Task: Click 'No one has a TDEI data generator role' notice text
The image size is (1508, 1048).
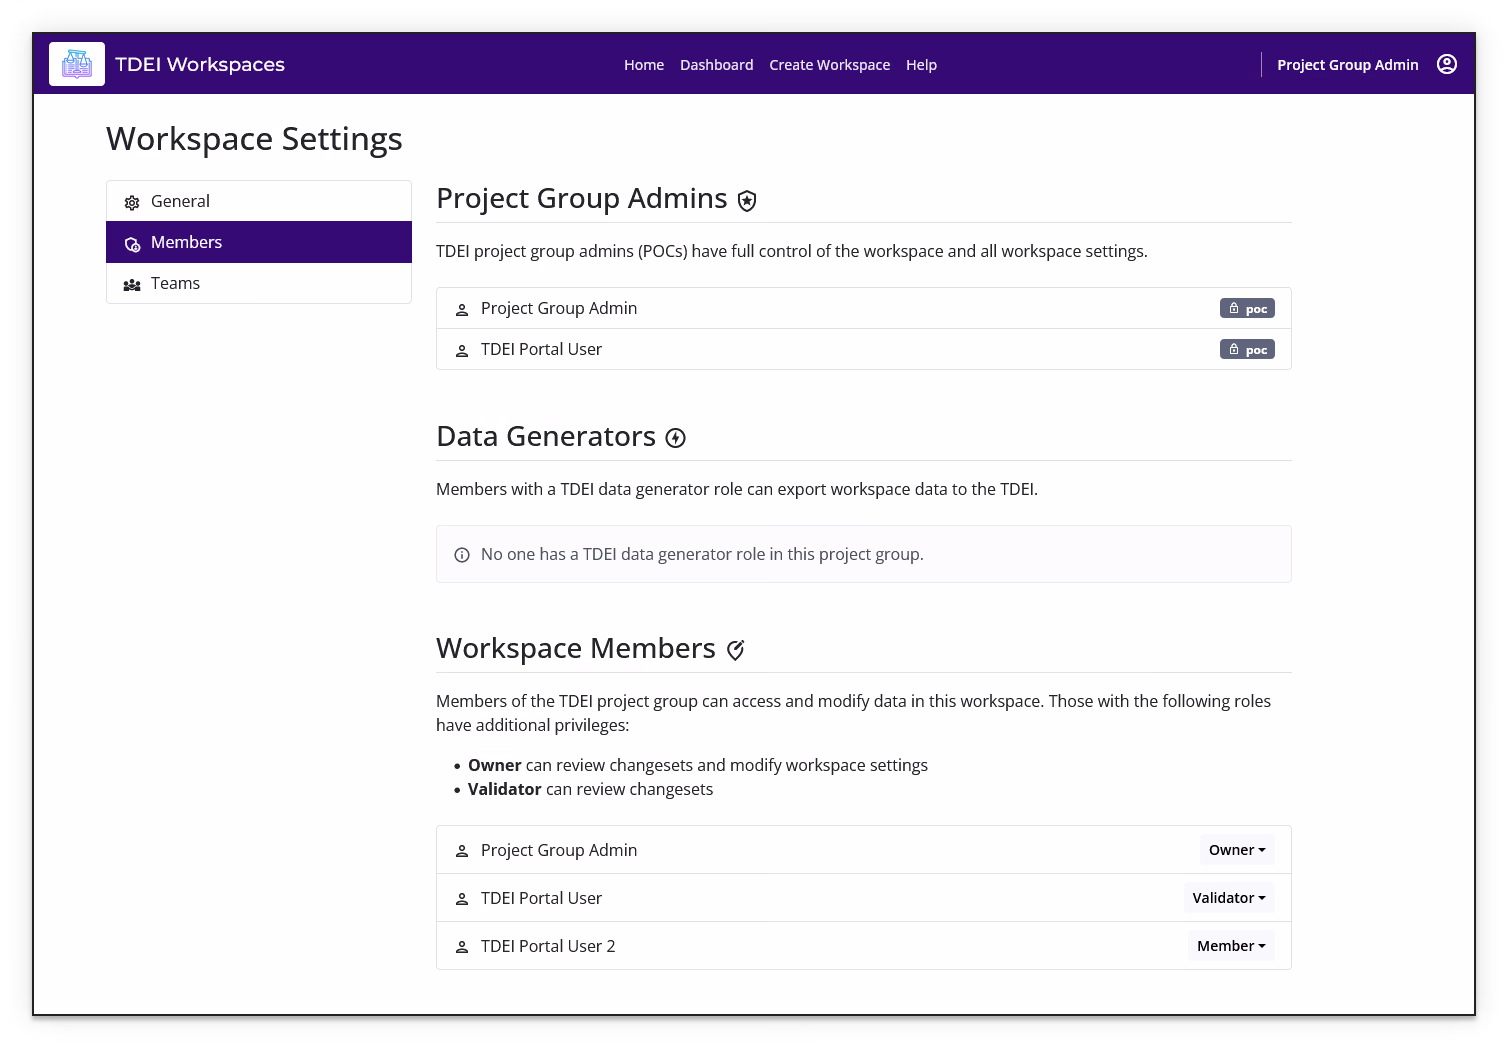Action: (702, 554)
